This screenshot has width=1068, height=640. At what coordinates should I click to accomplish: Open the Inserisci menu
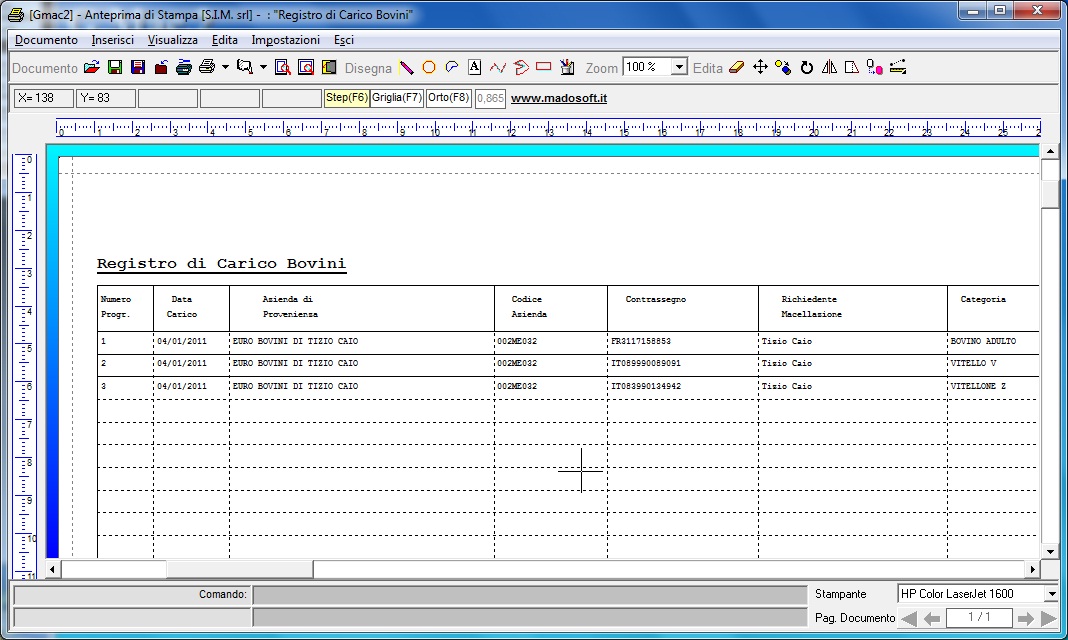click(x=112, y=40)
